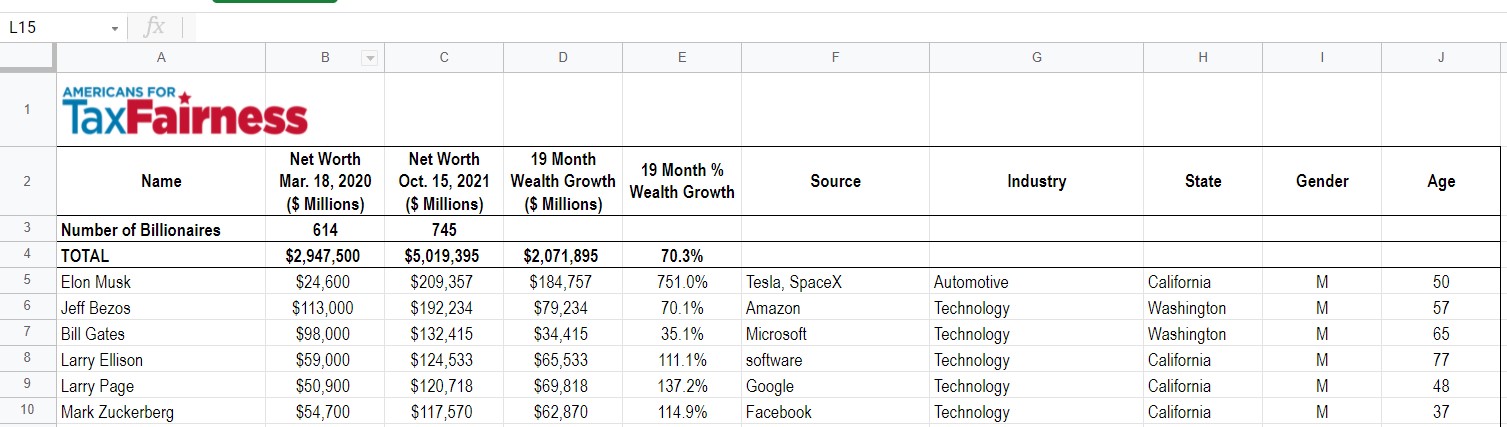1507x427 pixels.
Task: Select row 10 header
Action: (x=27, y=412)
